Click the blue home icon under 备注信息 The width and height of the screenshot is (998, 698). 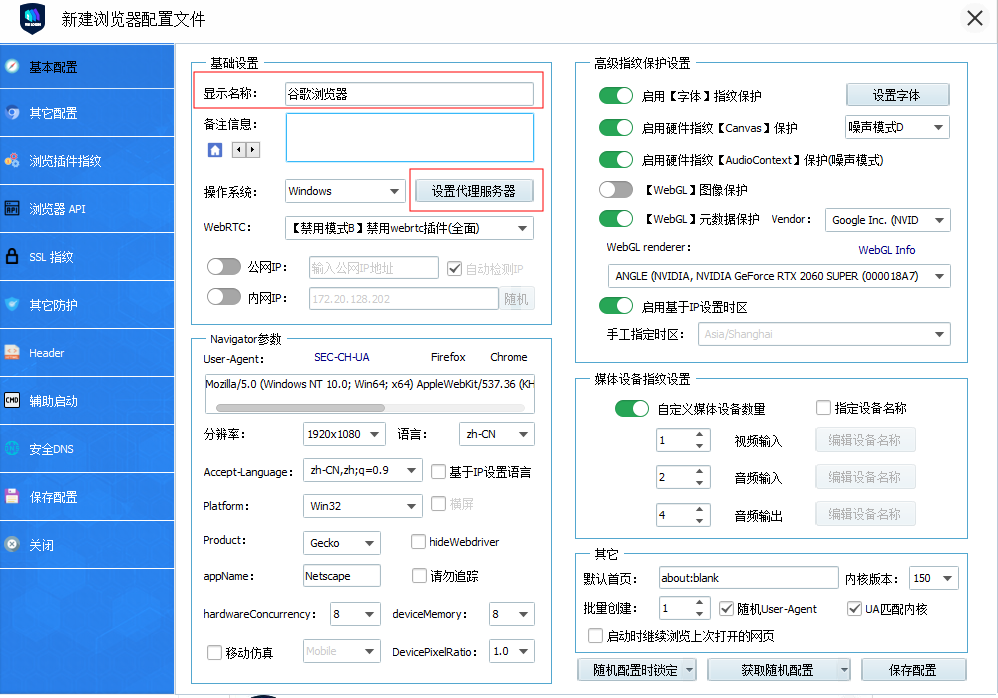(x=215, y=150)
